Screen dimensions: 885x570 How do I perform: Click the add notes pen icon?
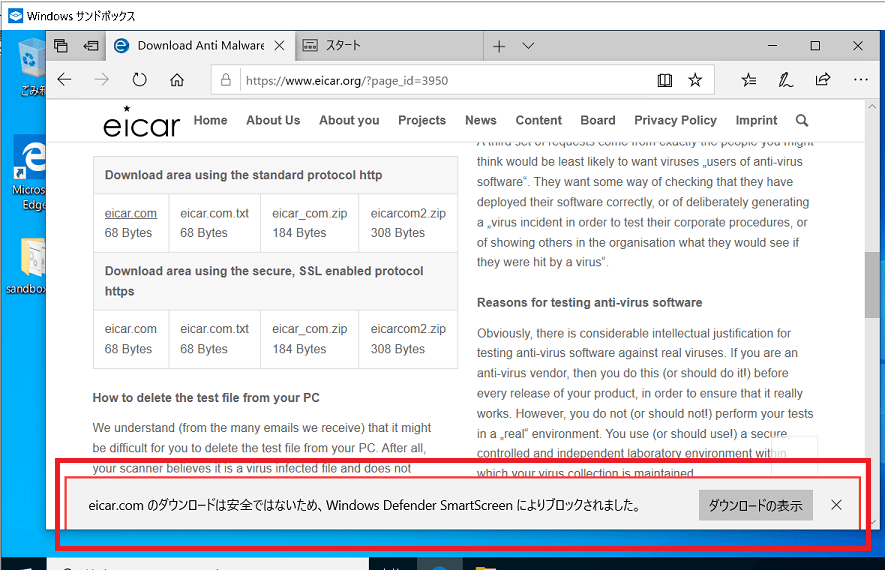[785, 80]
